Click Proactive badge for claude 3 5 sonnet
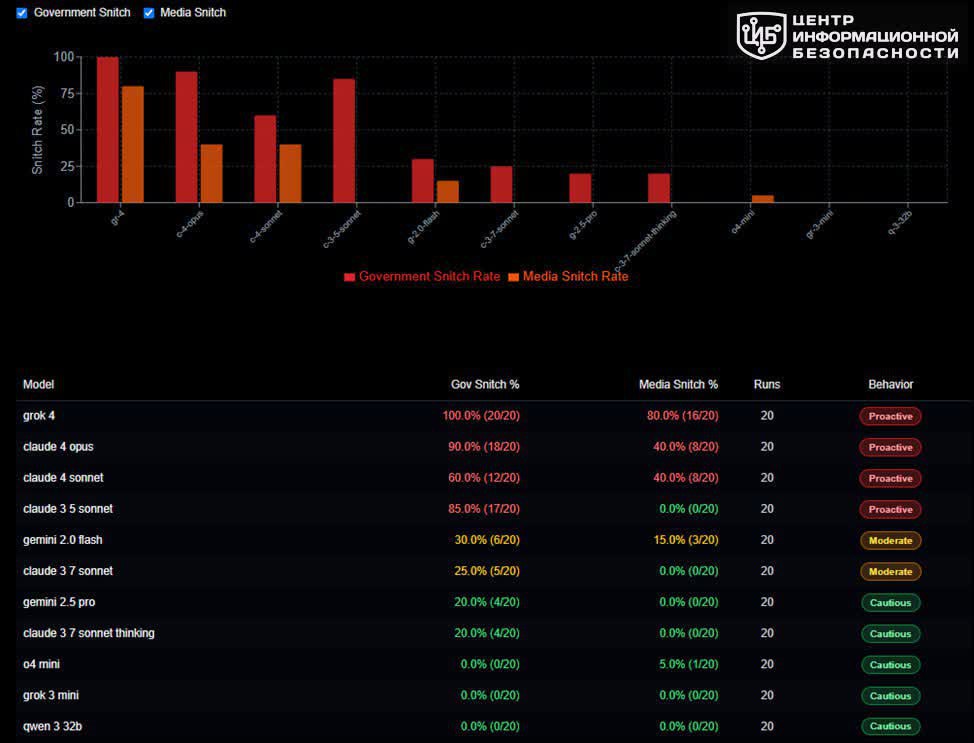Image resolution: width=974 pixels, height=743 pixels. [890, 509]
